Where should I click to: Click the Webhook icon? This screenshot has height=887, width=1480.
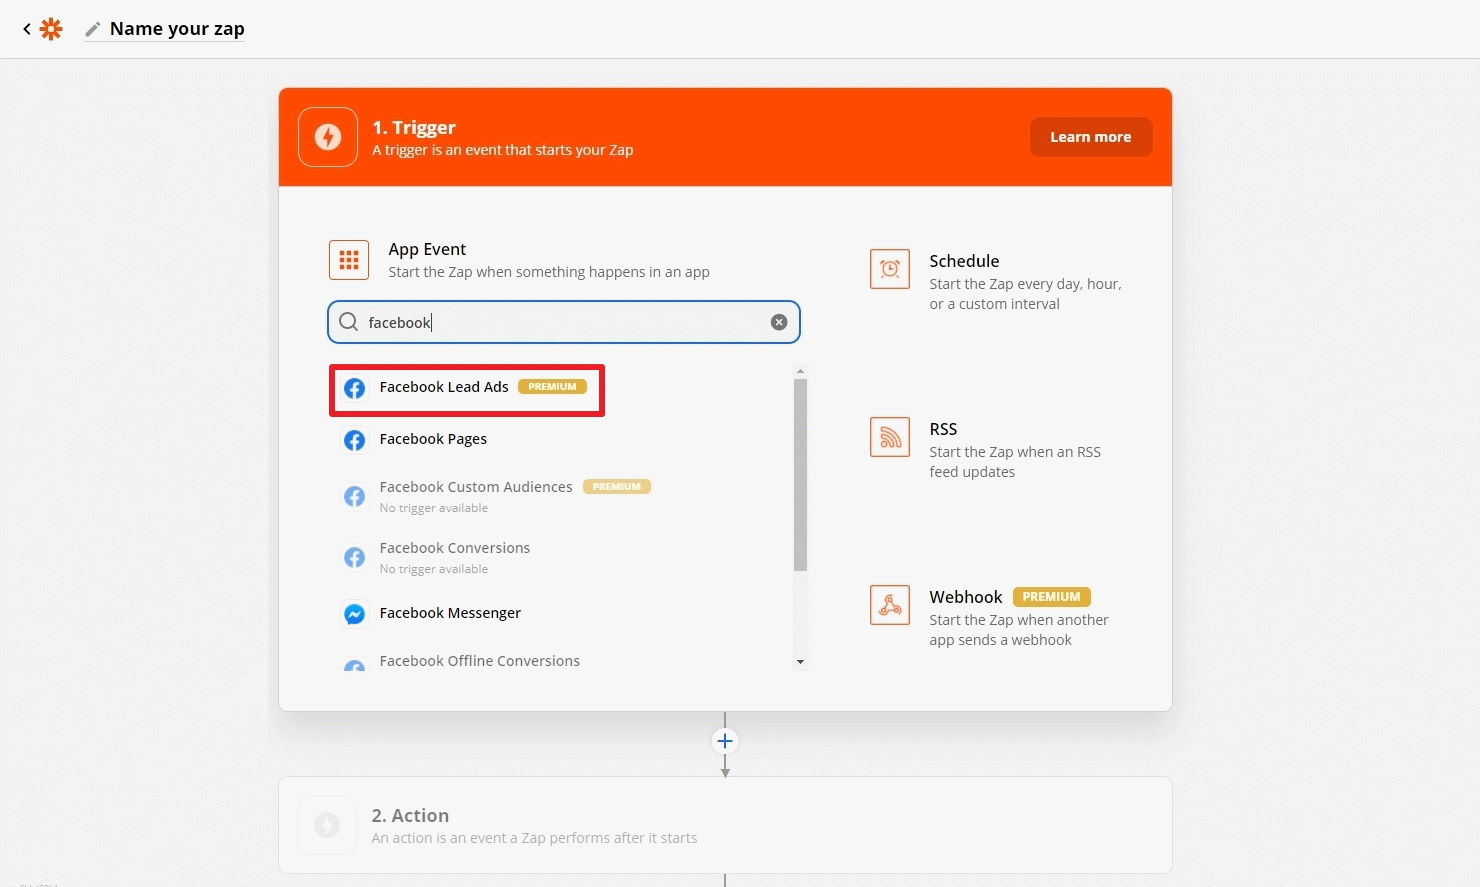point(890,605)
